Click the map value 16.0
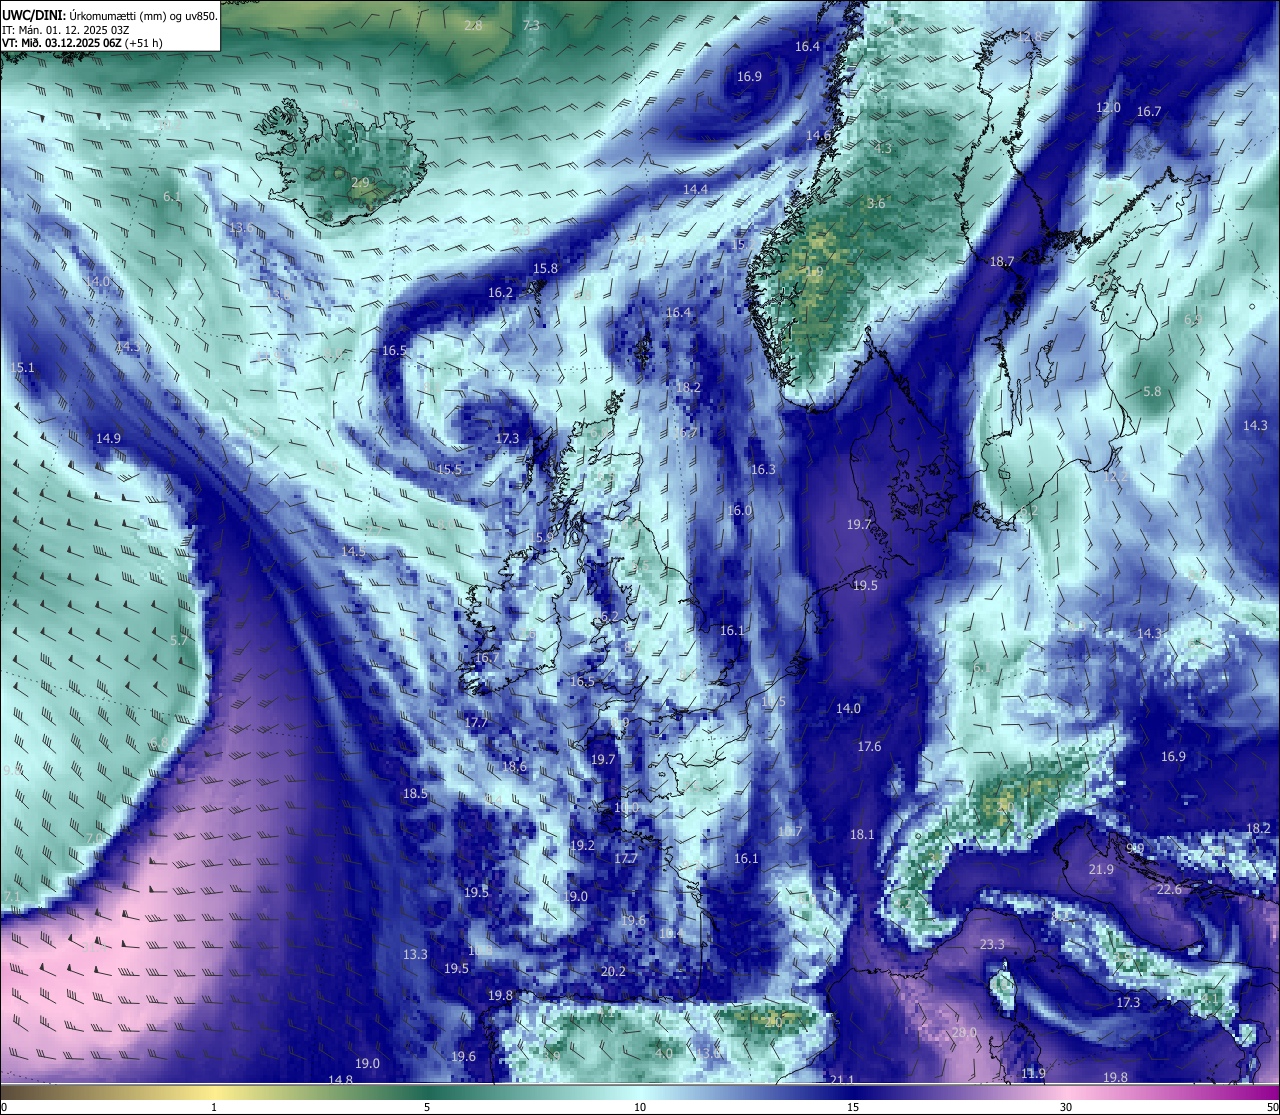Viewport: 1280px width, 1115px height. pyautogui.click(x=739, y=511)
